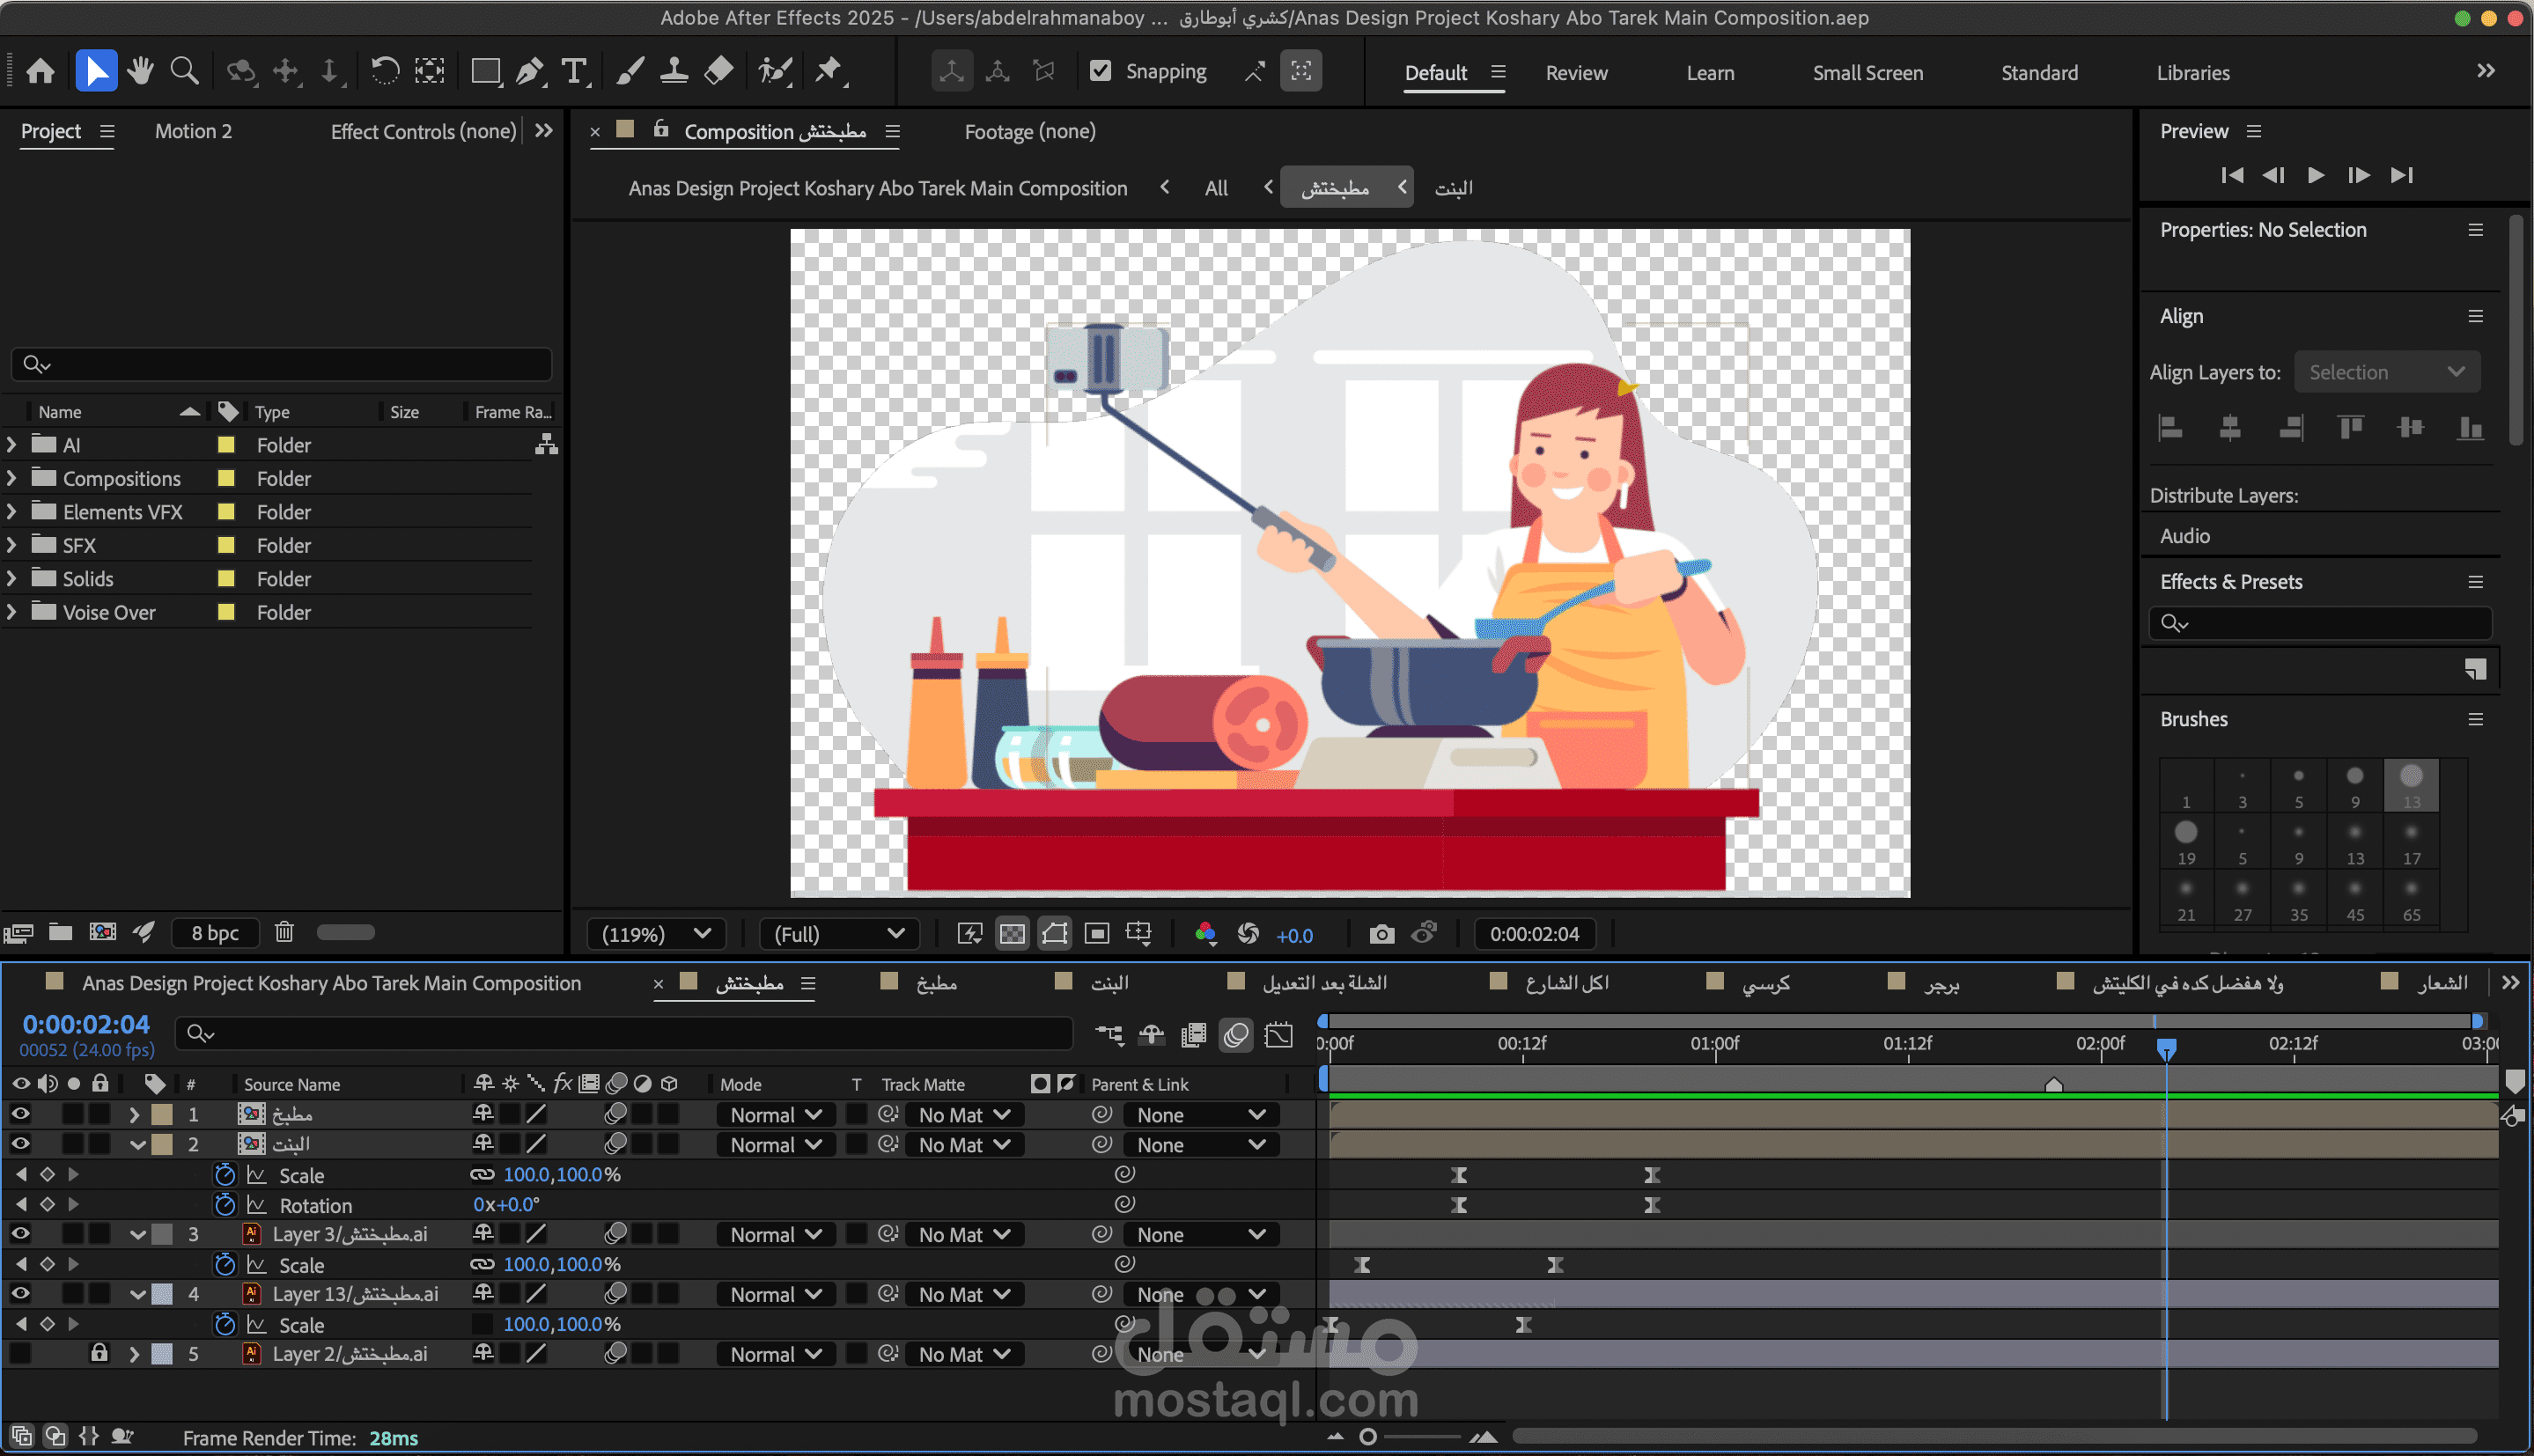Open the Align Layers to Selection dropdown
Screen dimensions: 2534x1456
click(x=2386, y=372)
